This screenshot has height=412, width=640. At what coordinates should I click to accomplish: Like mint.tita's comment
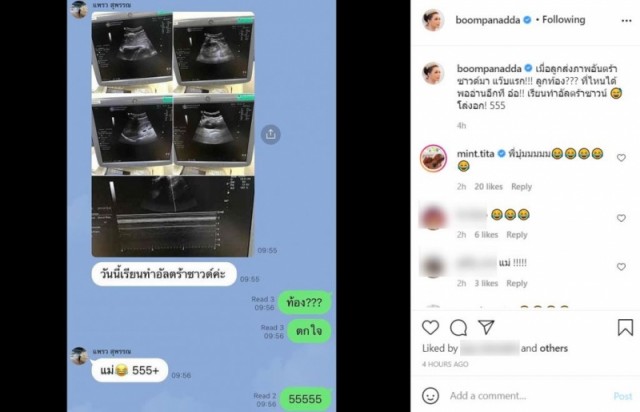point(621,158)
